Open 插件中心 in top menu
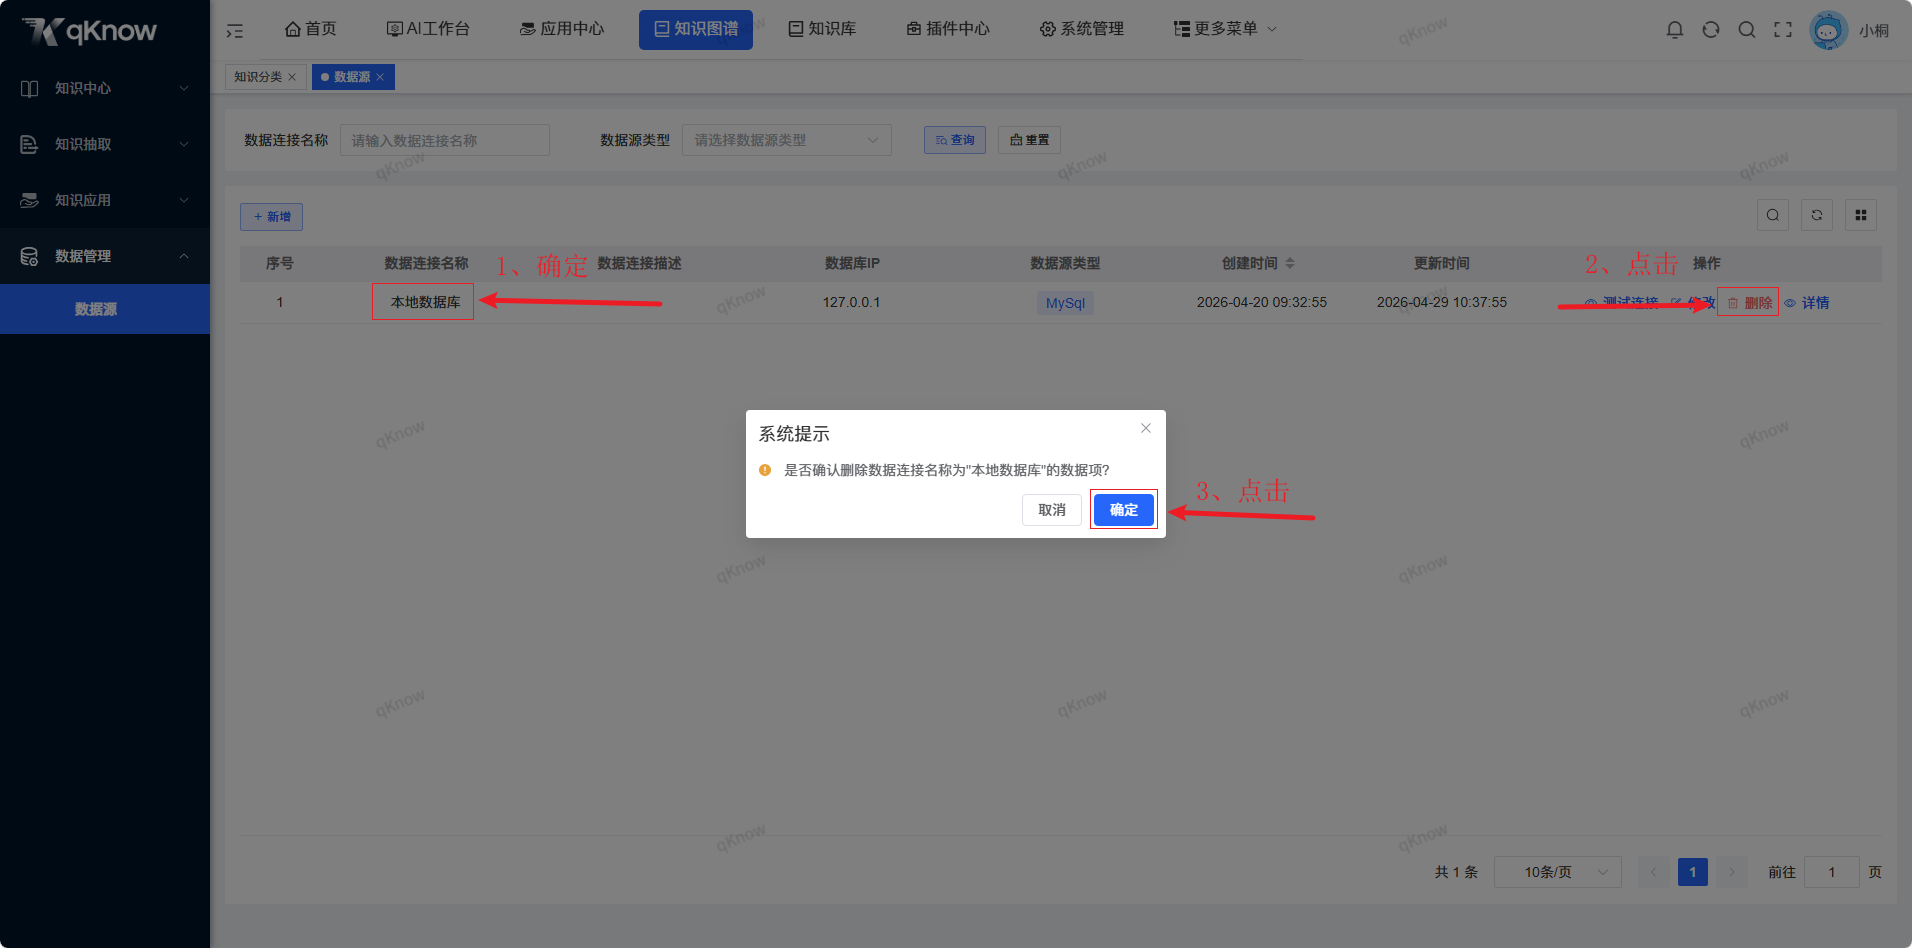 point(948,29)
